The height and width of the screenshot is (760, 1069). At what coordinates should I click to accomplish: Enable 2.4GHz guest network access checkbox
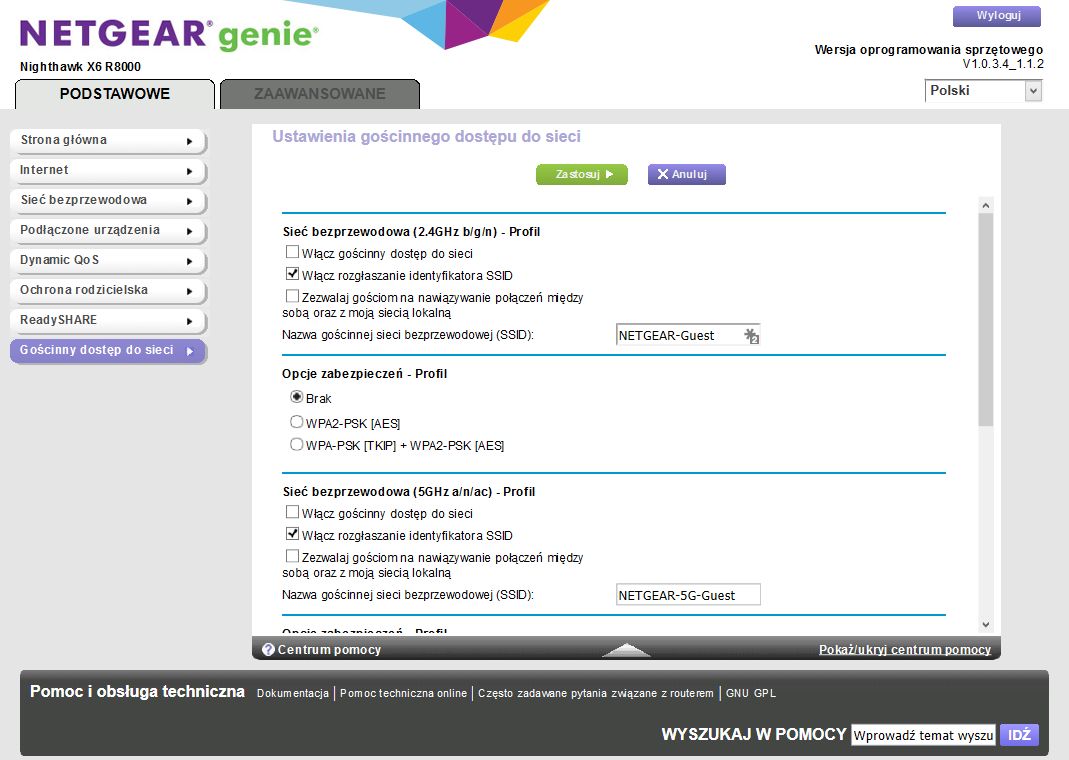pos(292,252)
